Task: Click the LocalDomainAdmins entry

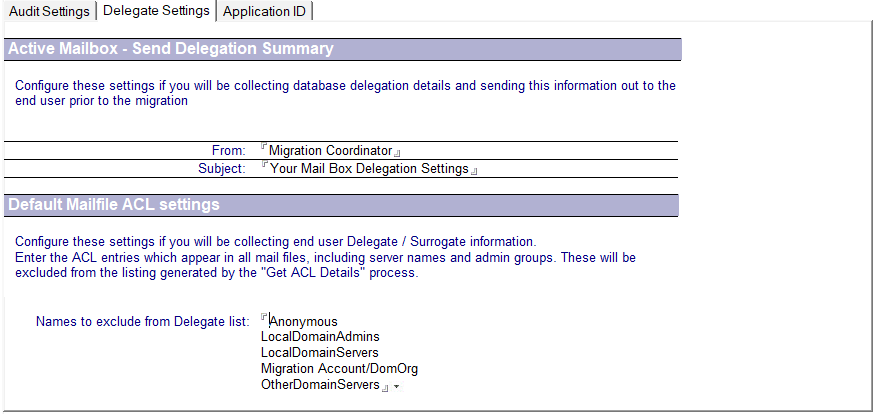Action: (x=320, y=337)
